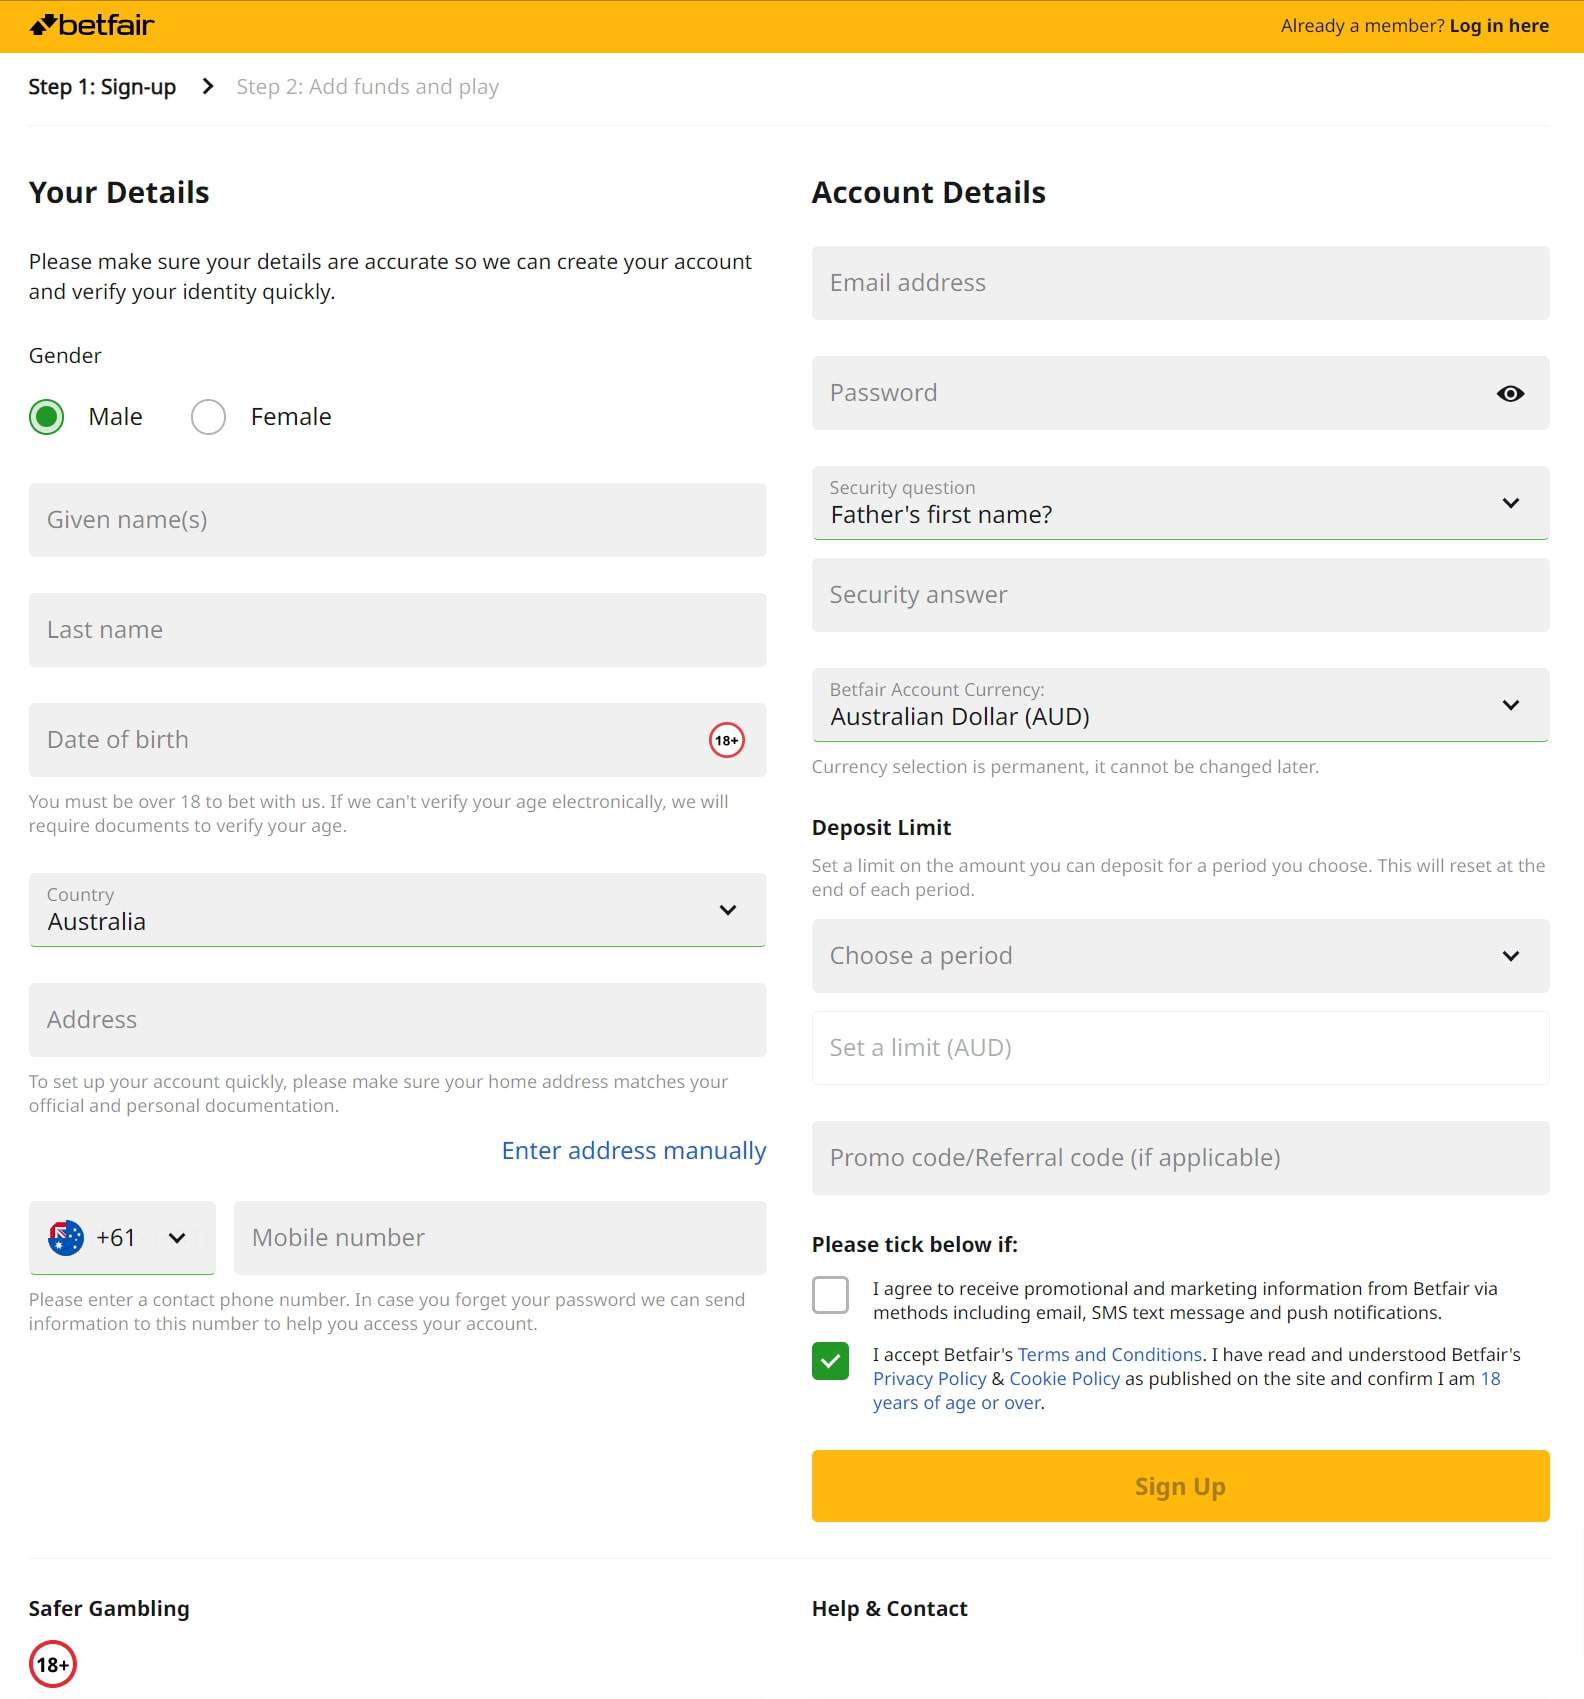
Task: Open the Choose a period dropdown
Action: 1180,956
